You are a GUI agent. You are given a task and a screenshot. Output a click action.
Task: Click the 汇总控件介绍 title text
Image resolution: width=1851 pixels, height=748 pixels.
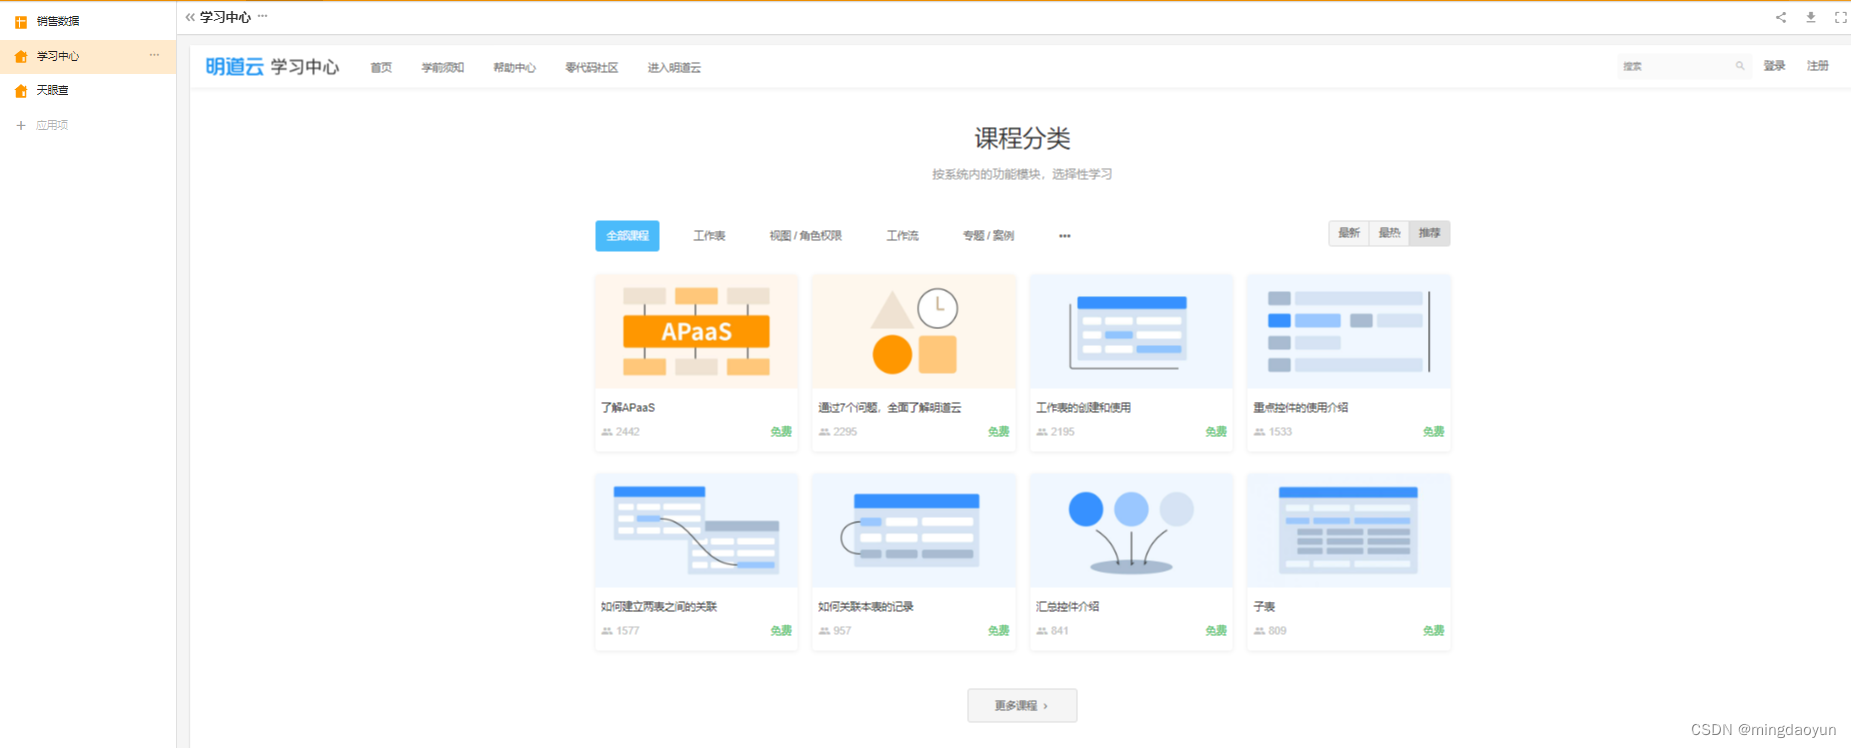1068,607
